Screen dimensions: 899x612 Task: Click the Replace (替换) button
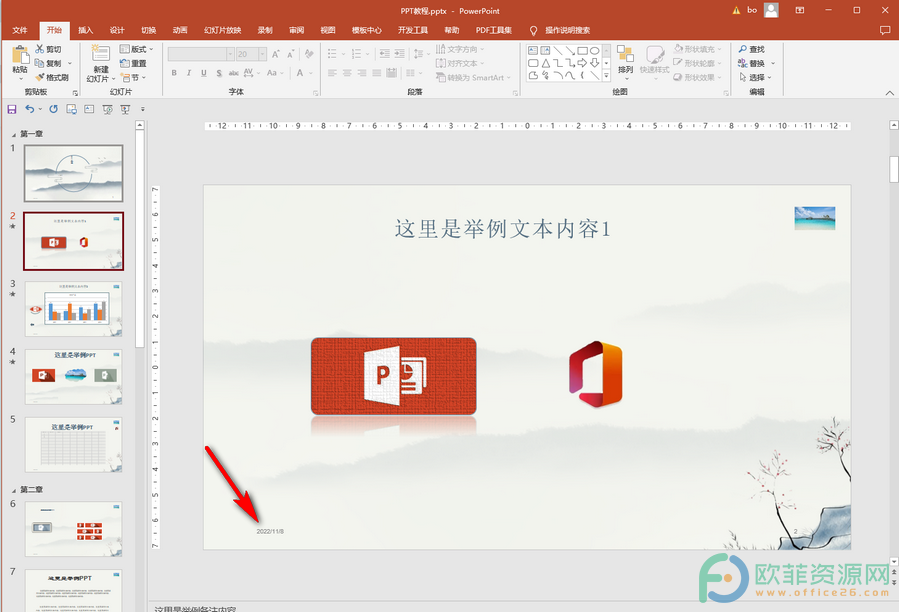pyautogui.click(x=752, y=63)
